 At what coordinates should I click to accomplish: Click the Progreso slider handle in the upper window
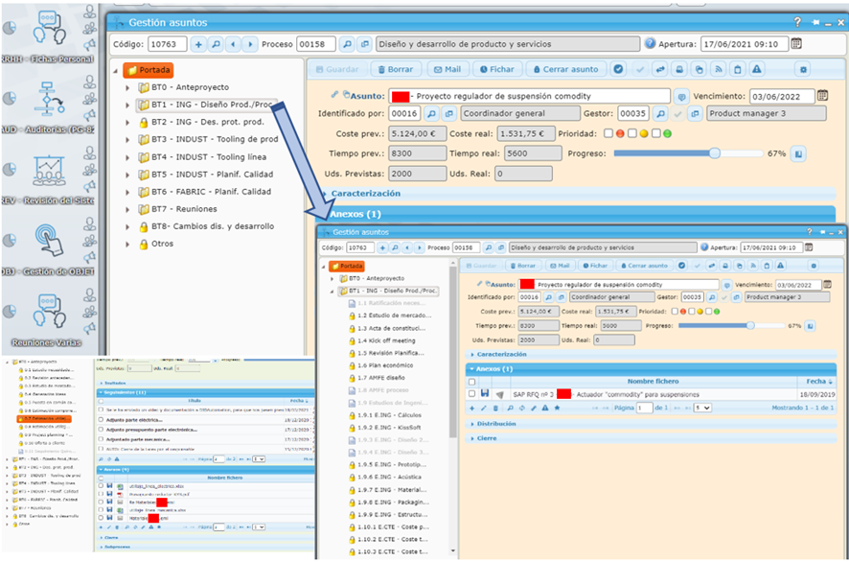tap(715, 154)
